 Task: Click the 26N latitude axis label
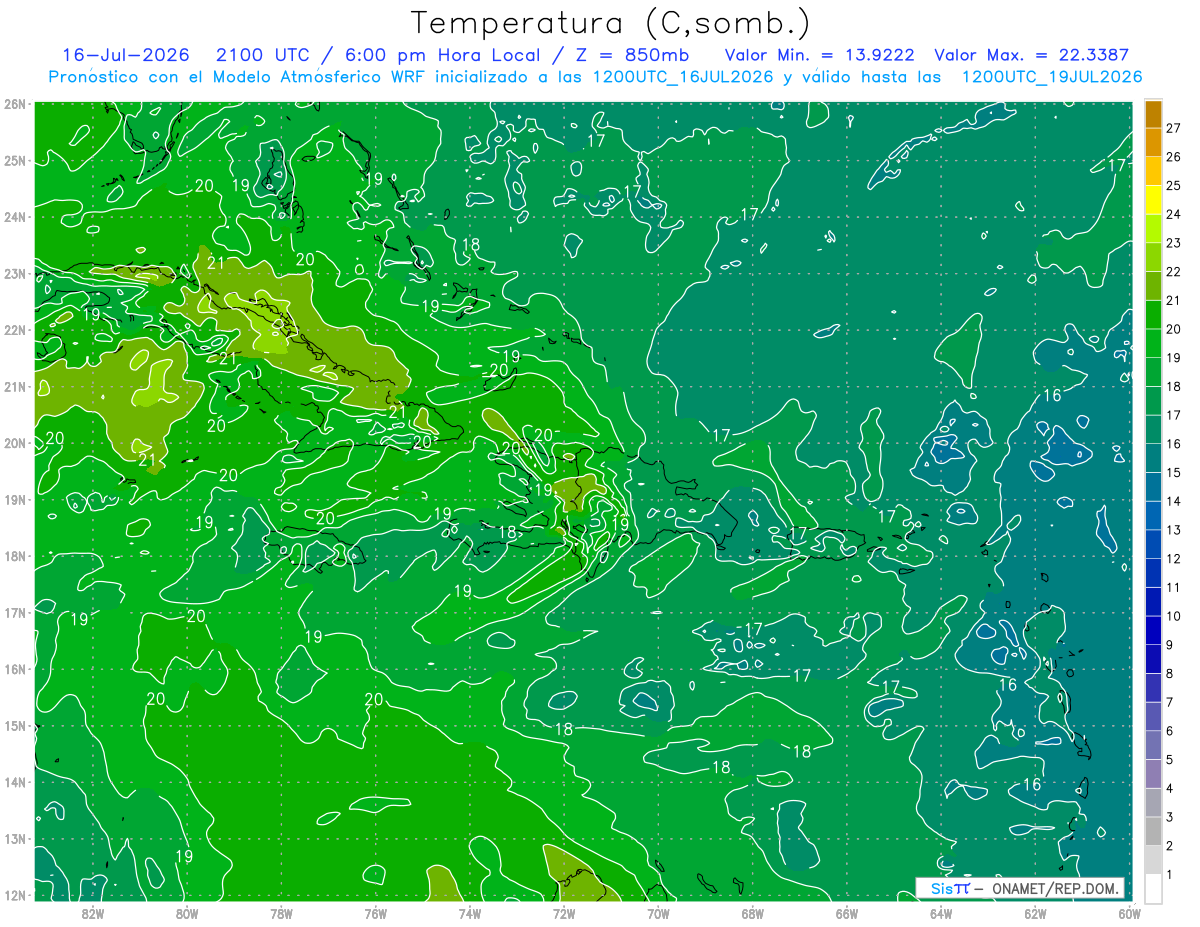pos(14,104)
